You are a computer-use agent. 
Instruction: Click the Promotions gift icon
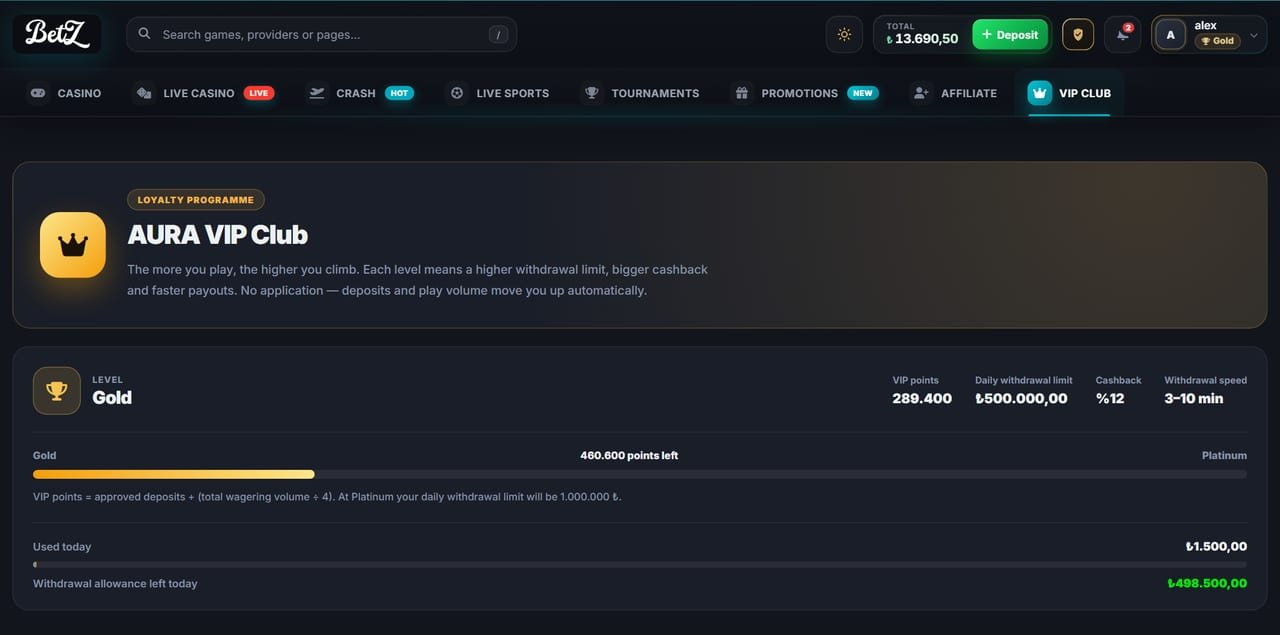pos(742,93)
